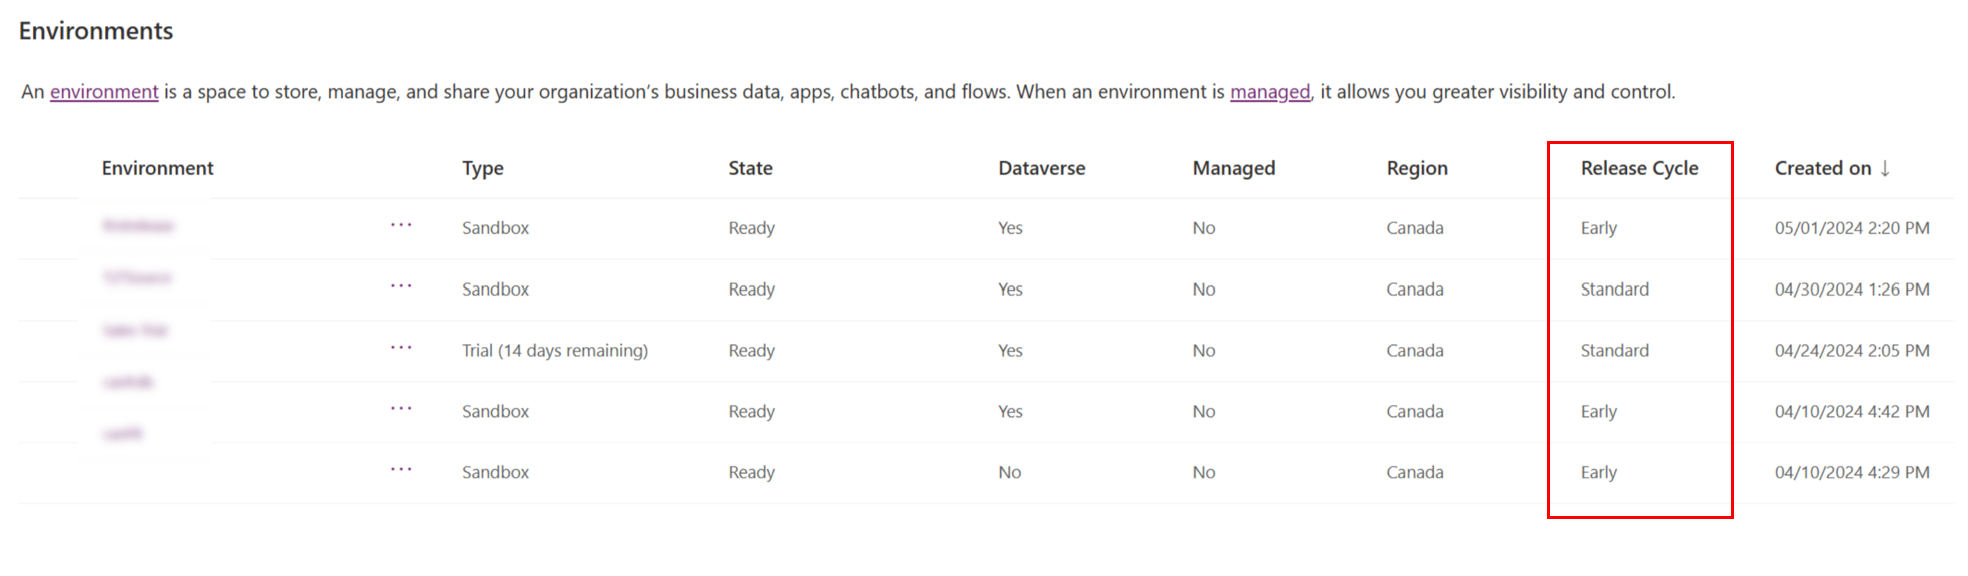Sort by the Environment column header
1968x576 pixels.
157,168
